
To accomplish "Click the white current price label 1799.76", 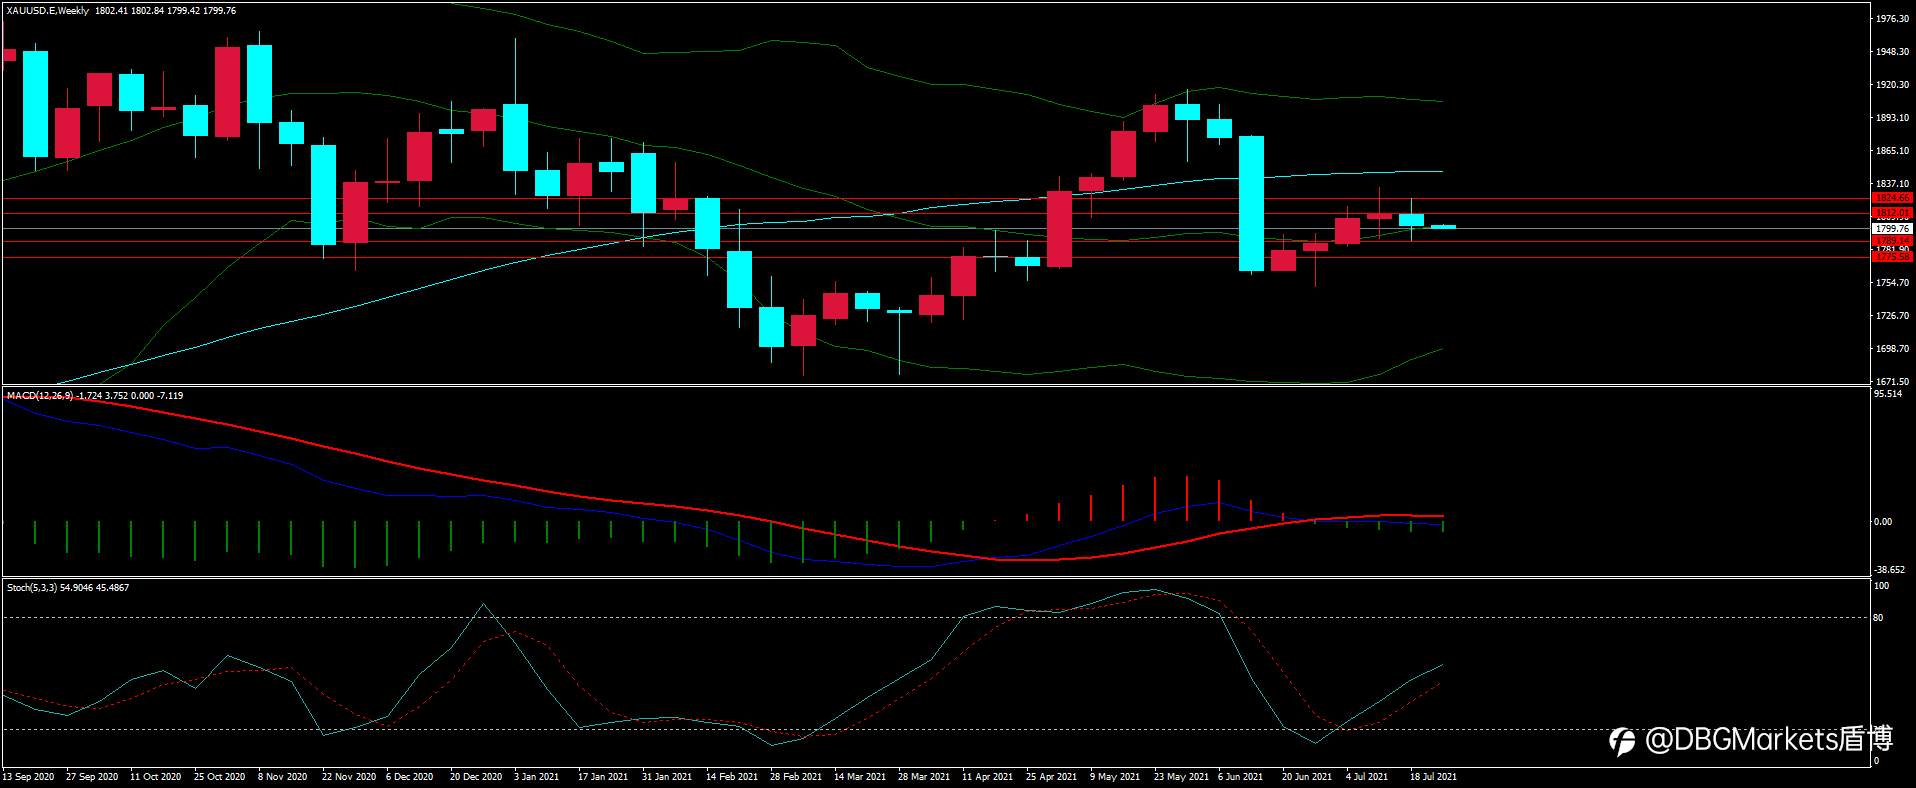I will tap(1892, 229).
